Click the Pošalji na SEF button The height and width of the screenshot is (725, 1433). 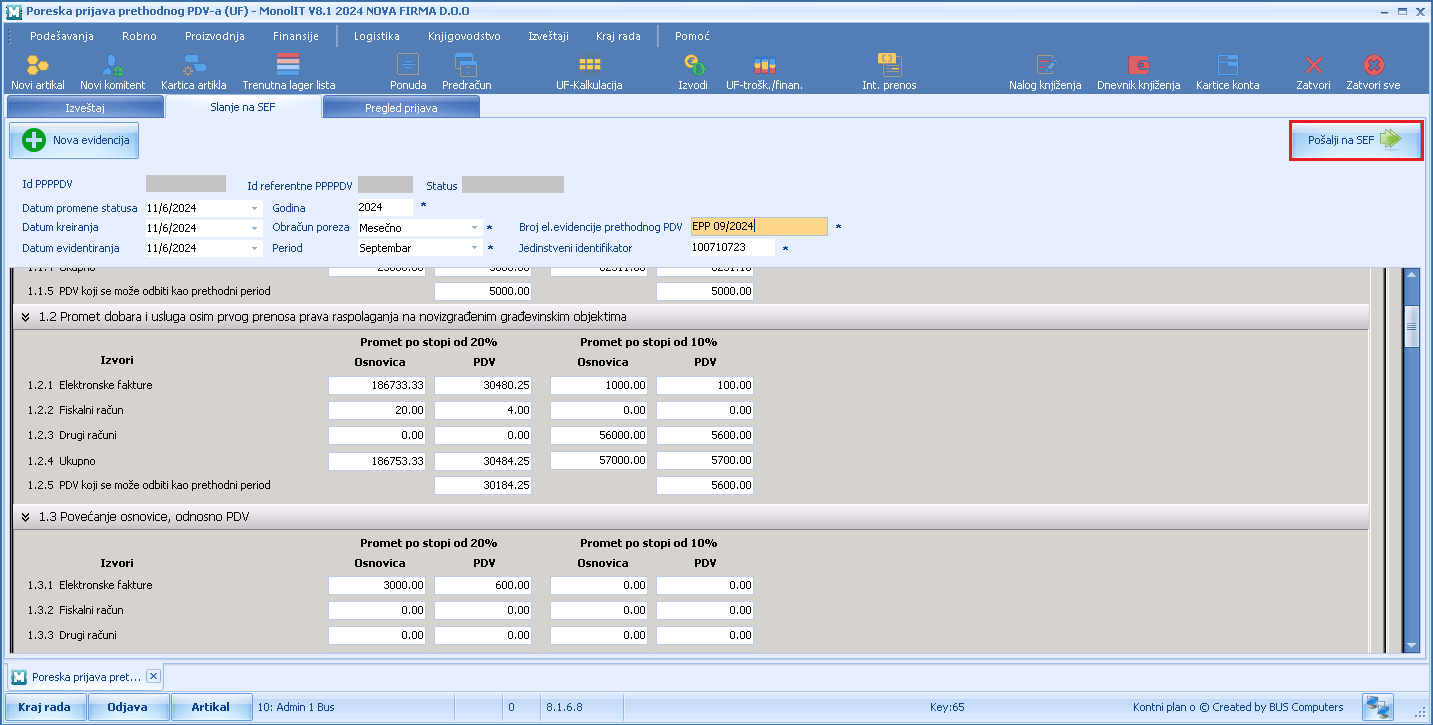(1356, 140)
